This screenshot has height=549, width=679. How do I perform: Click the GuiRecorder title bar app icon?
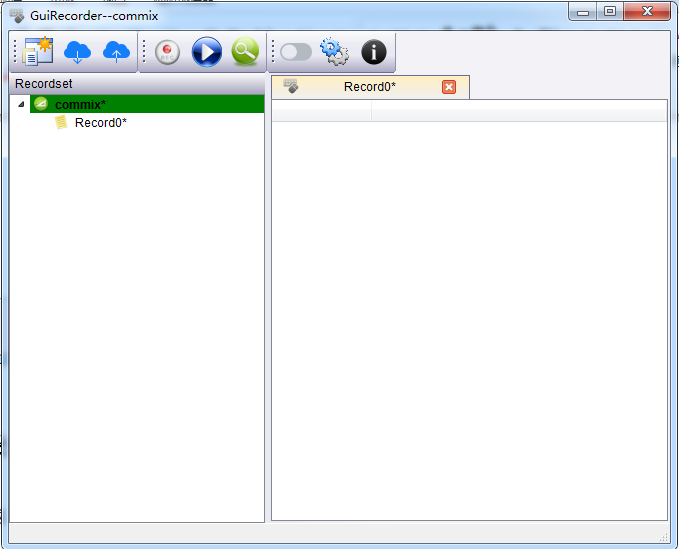(17, 16)
